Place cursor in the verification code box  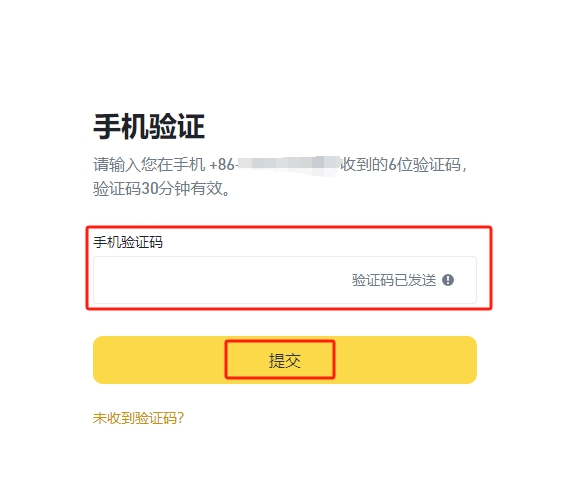coord(285,280)
